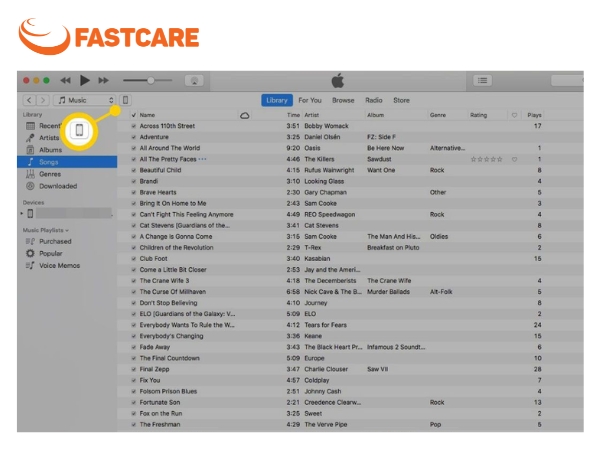Screen dimensions: 600x450
Task: Expand the device disclosure triangle under Devices
Action: point(21,214)
